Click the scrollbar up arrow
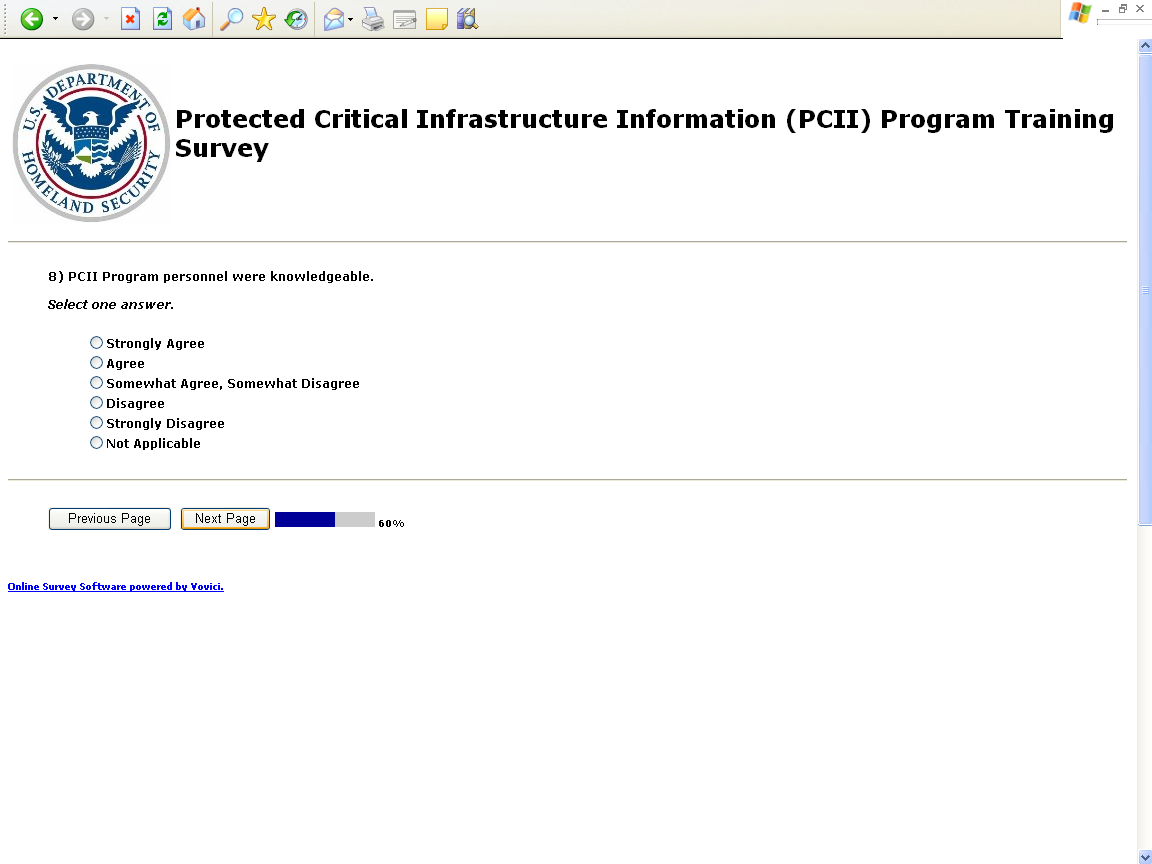Screen dimensions: 1152x864 [1145, 46]
